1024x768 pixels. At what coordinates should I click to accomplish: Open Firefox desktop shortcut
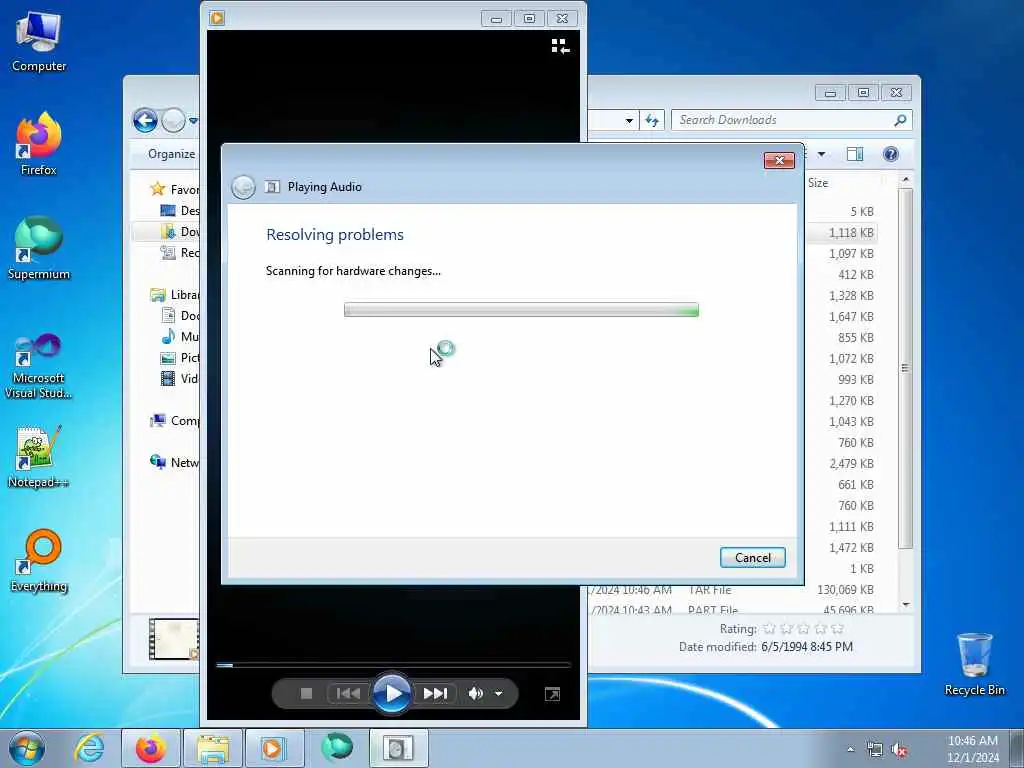(39, 144)
